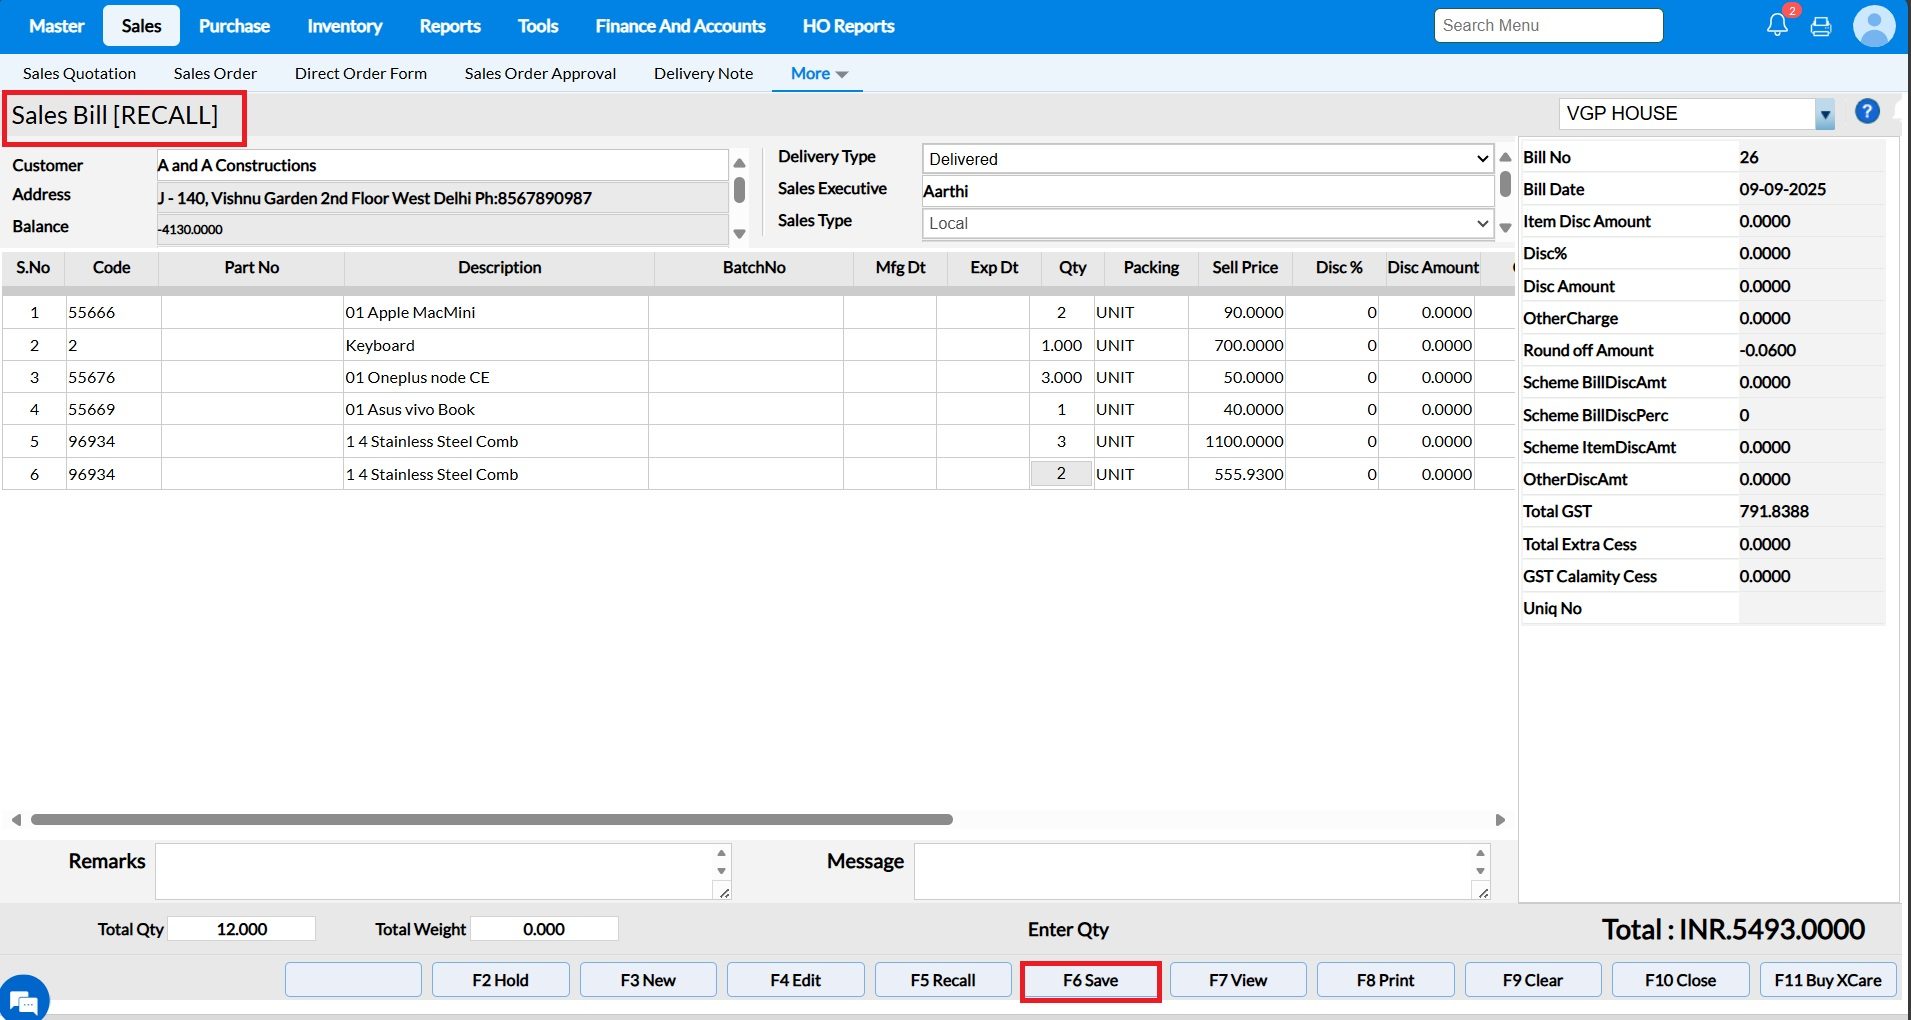Open the Finance And Accounts menu

(680, 26)
